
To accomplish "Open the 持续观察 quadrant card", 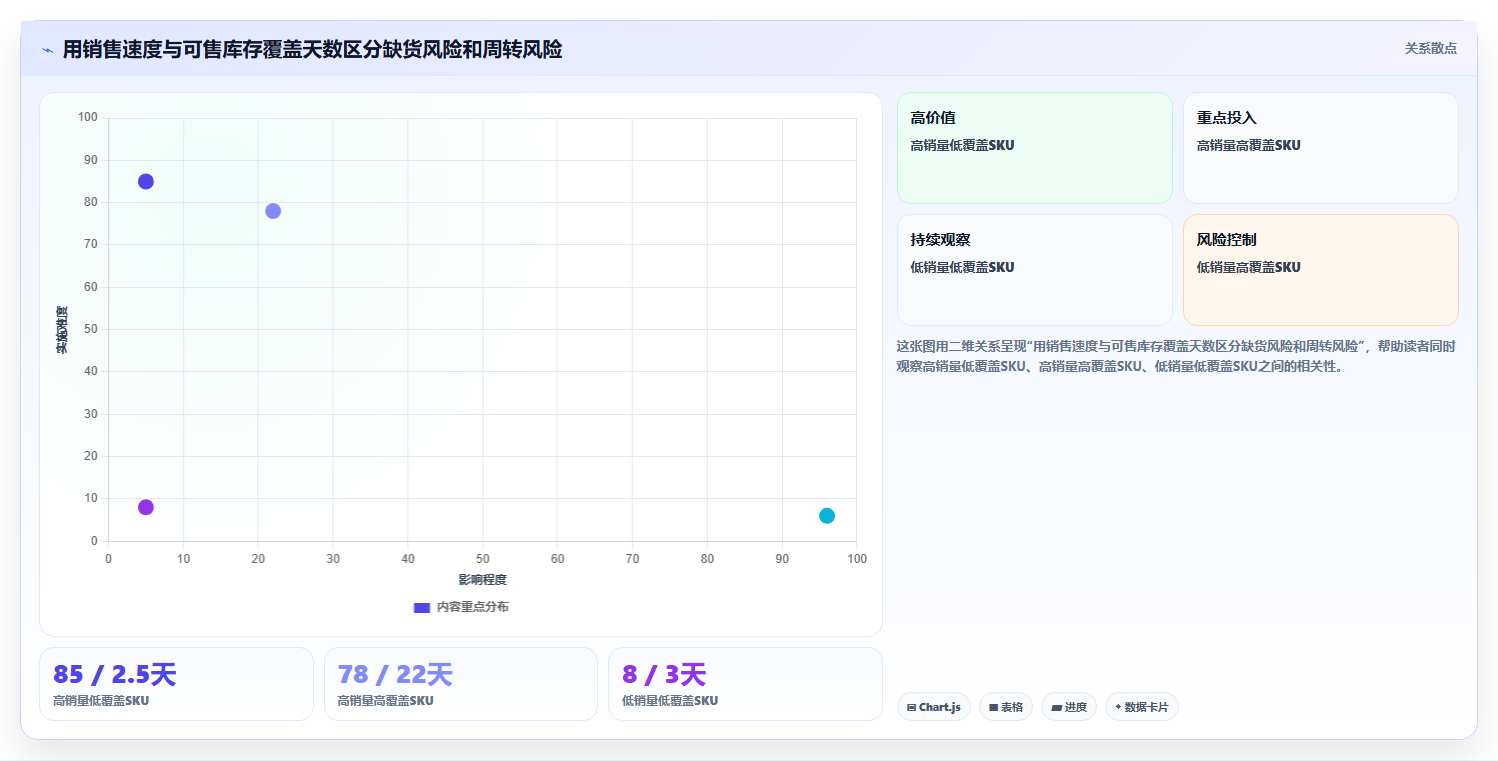I will 1035,270.
